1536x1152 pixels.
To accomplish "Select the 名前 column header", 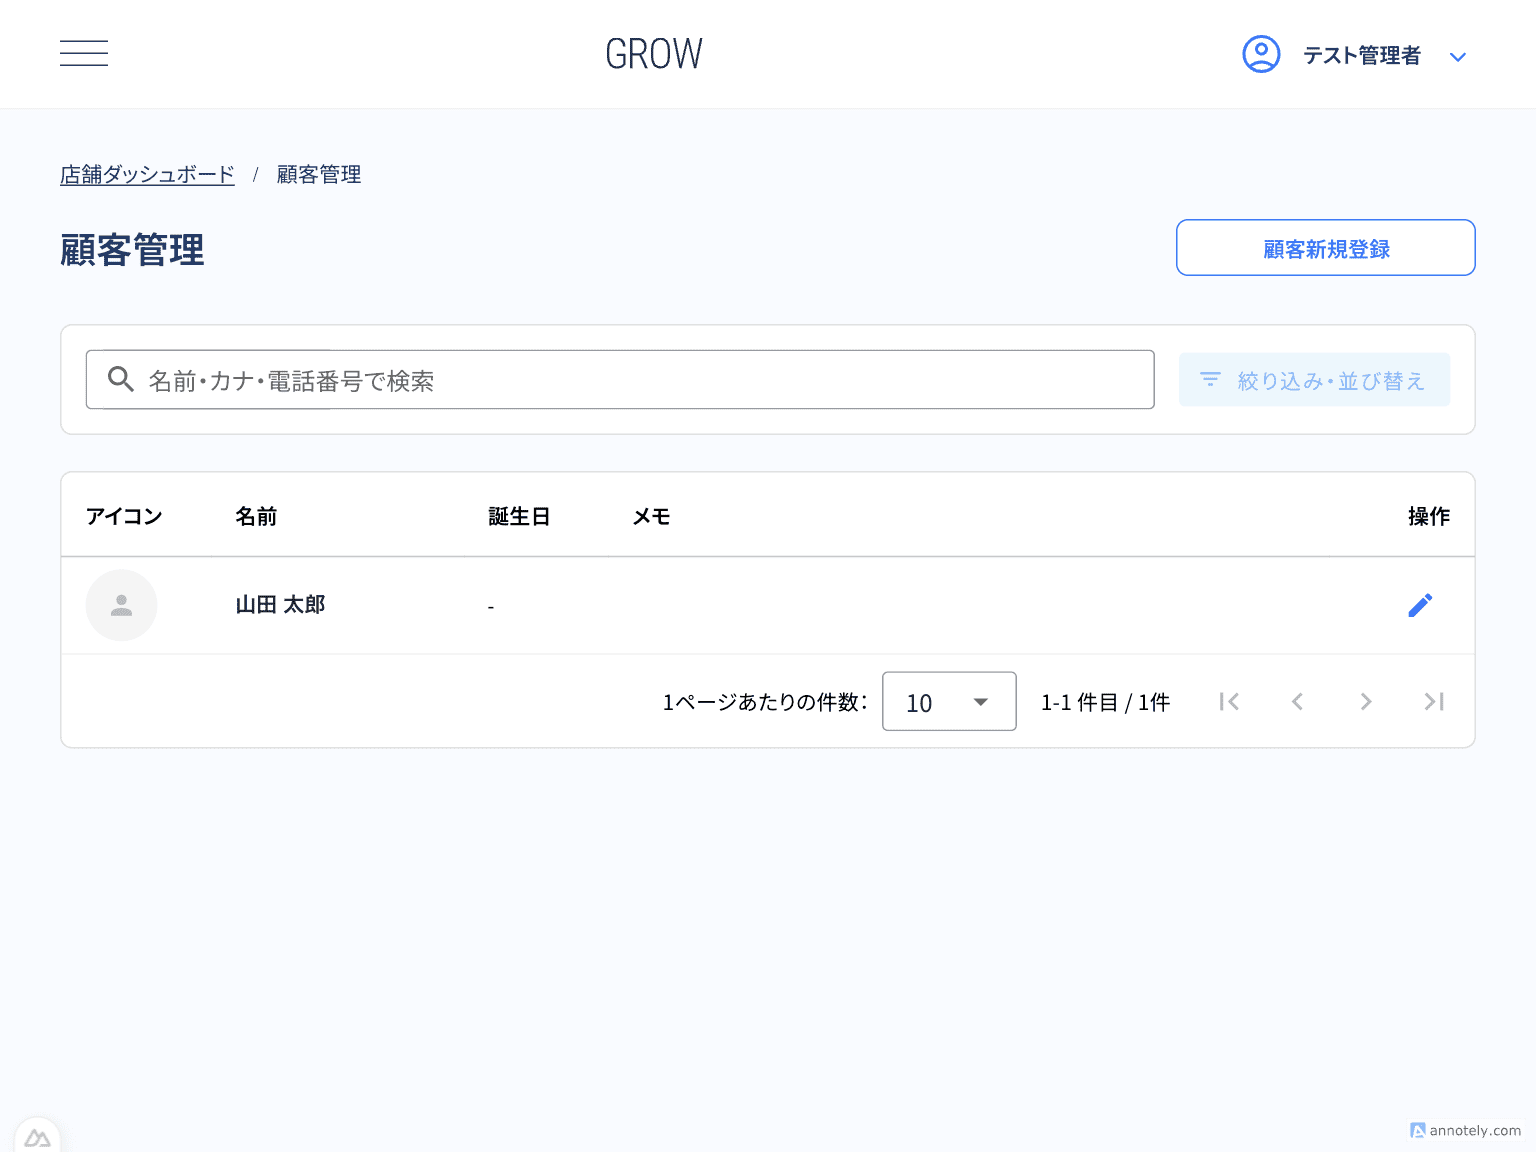I will (256, 516).
